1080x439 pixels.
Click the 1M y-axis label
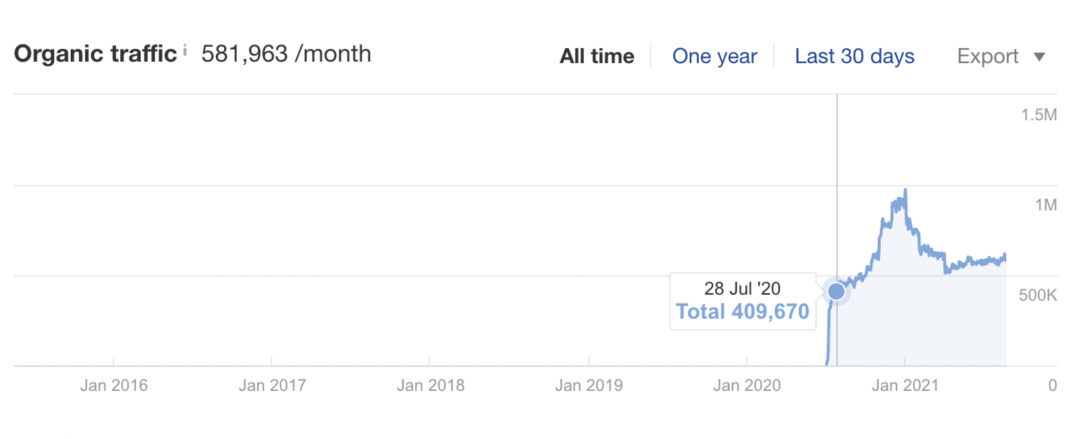pyautogui.click(x=1045, y=205)
